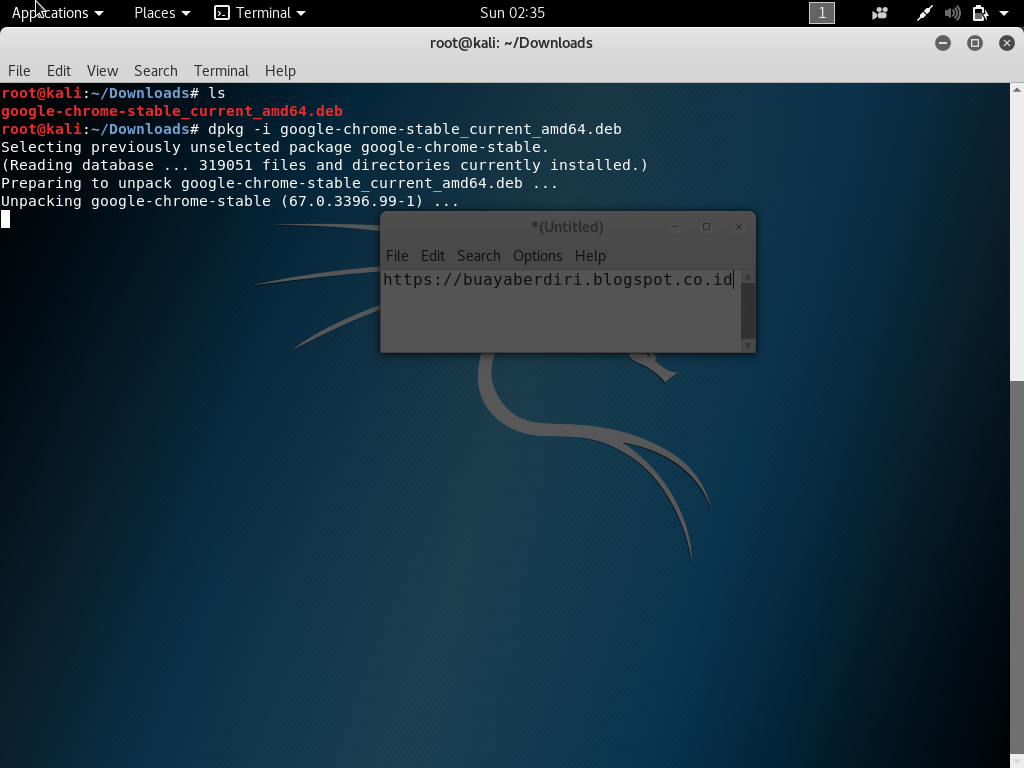Viewport: 1024px width, 768px height.
Task: Open the Edit menu in Leafpad
Action: point(432,256)
